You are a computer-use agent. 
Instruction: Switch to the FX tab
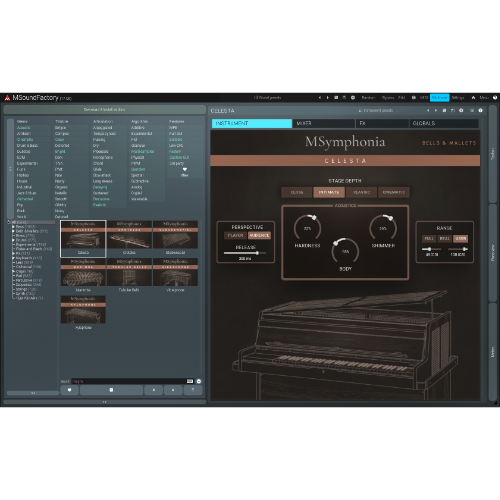point(382,123)
